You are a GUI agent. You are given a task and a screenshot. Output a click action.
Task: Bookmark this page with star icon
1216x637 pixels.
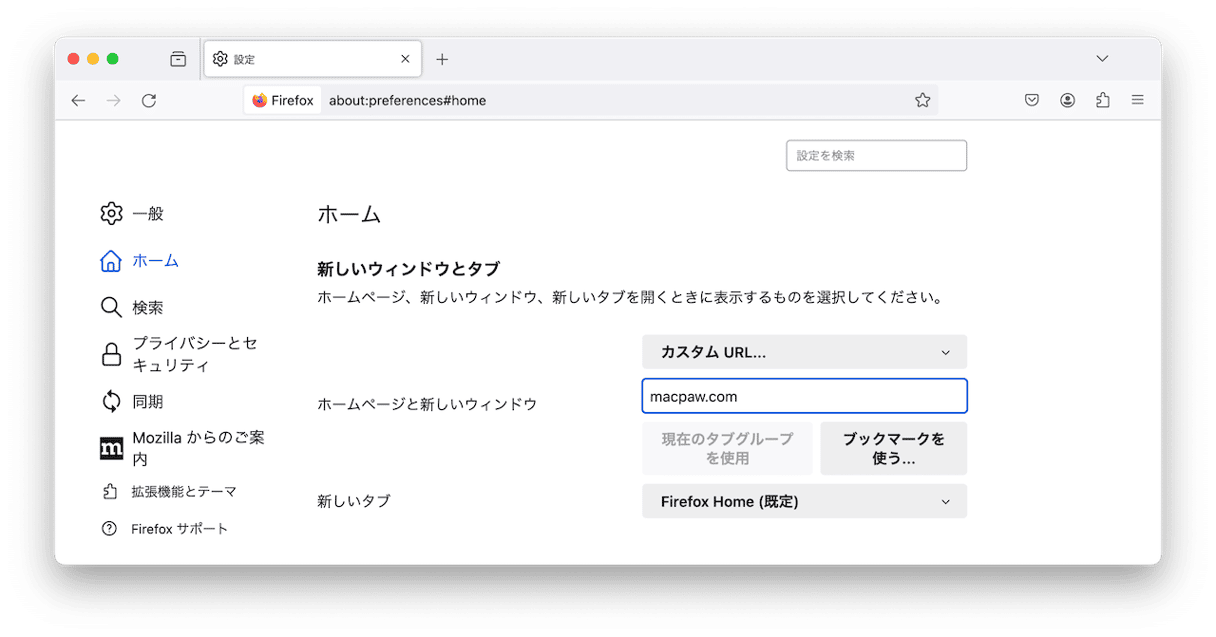coord(922,100)
